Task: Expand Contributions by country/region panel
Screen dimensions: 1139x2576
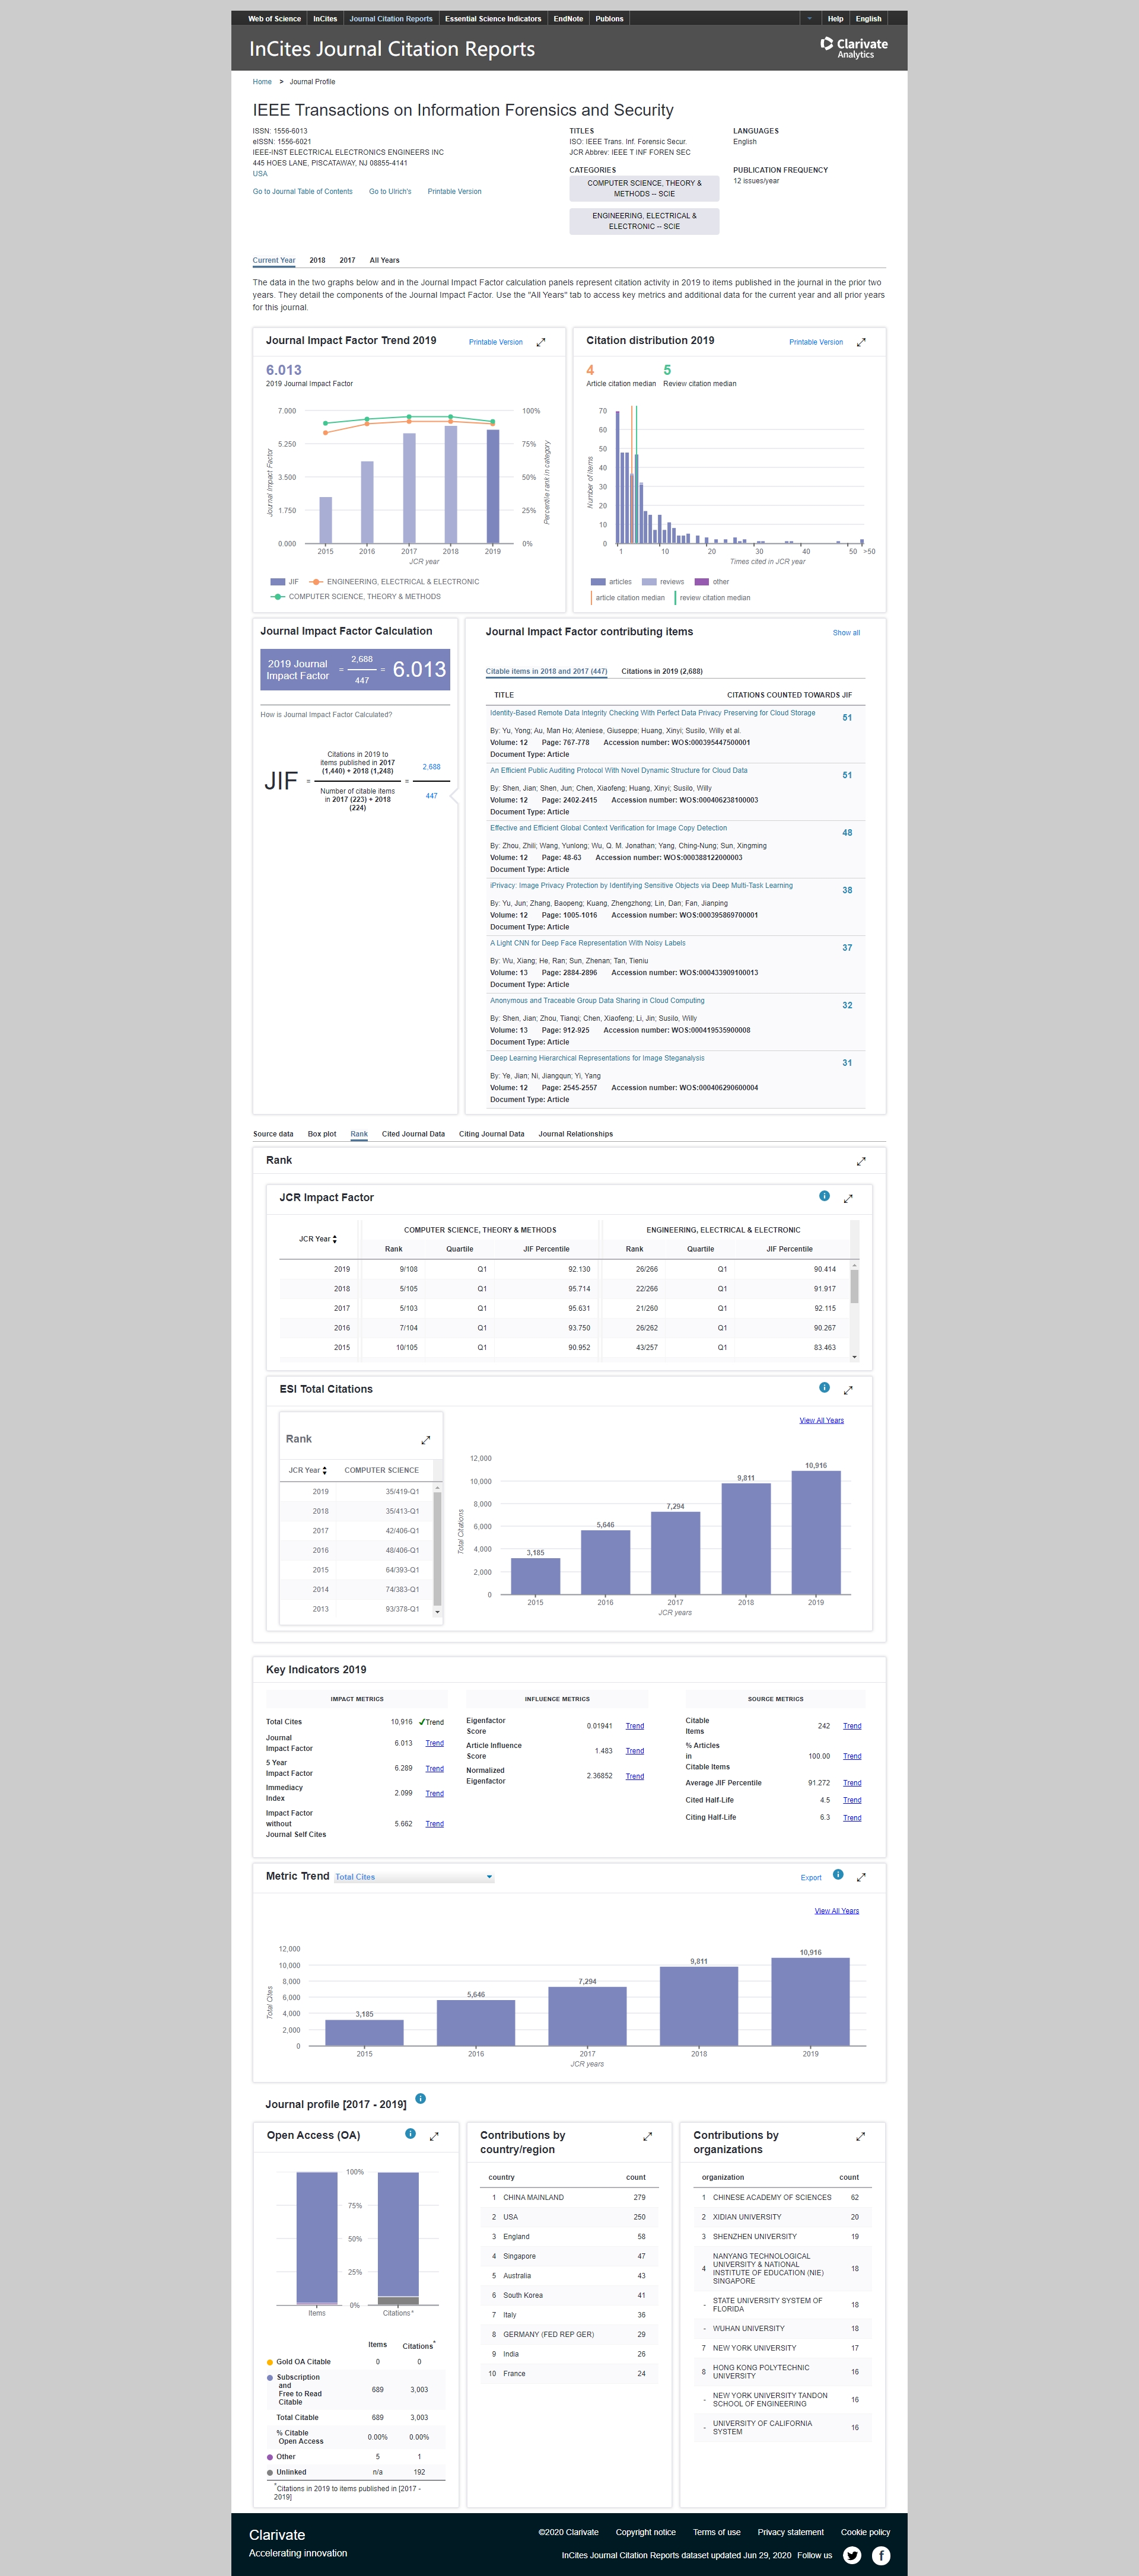Action: click(647, 2136)
